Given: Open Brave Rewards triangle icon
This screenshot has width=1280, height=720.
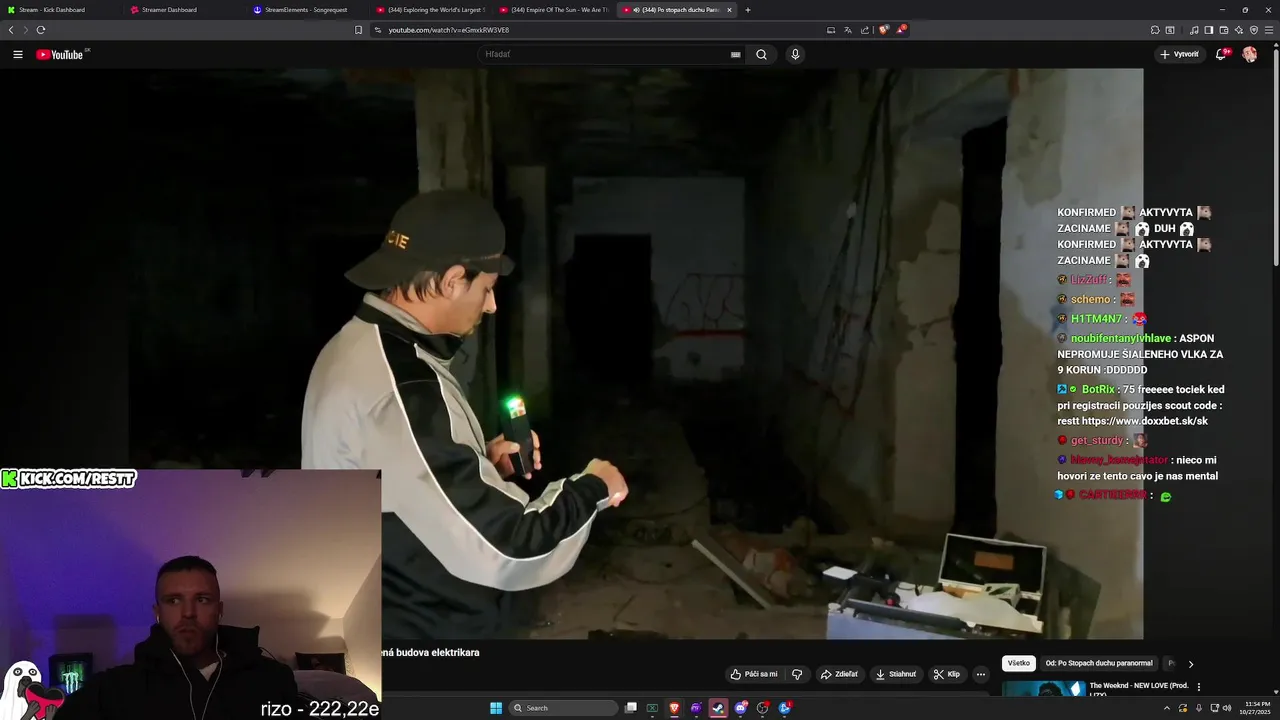Looking at the screenshot, I should pos(901,30).
